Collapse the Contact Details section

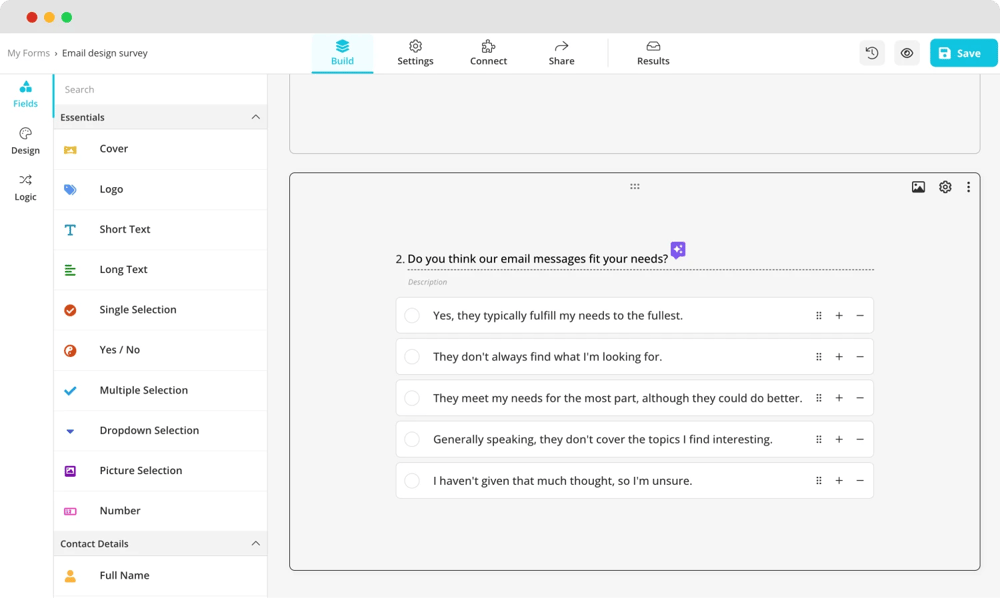tap(255, 544)
